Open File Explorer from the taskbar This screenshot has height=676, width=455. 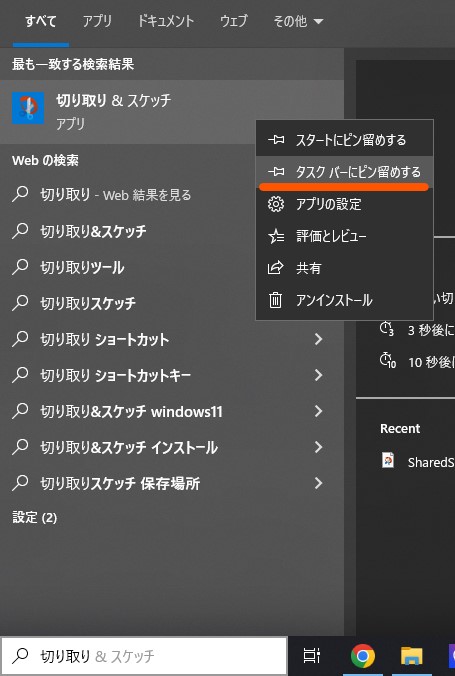pyautogui.click(x=412, y=656)
